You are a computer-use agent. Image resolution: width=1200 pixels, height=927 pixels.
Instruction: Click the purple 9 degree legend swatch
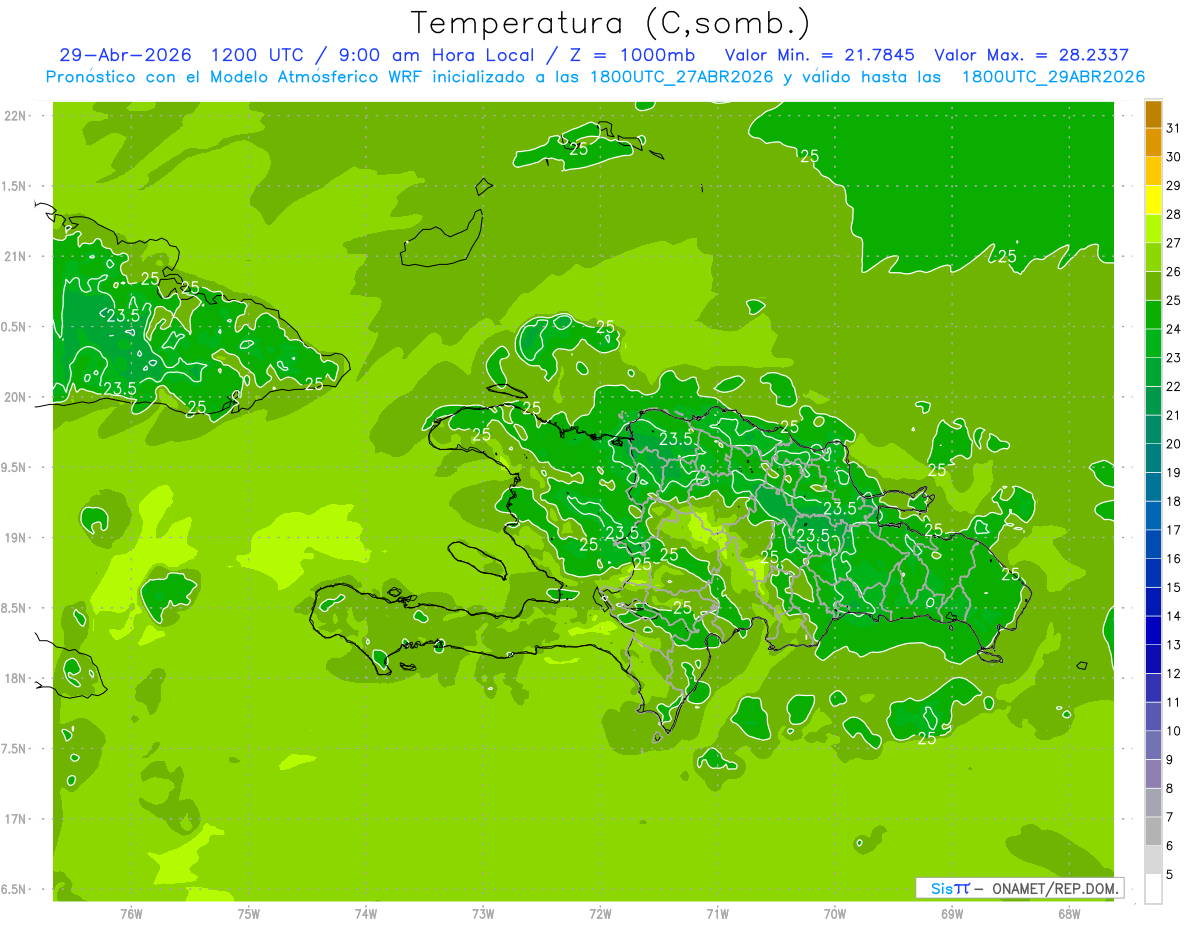click(1153, 746)
